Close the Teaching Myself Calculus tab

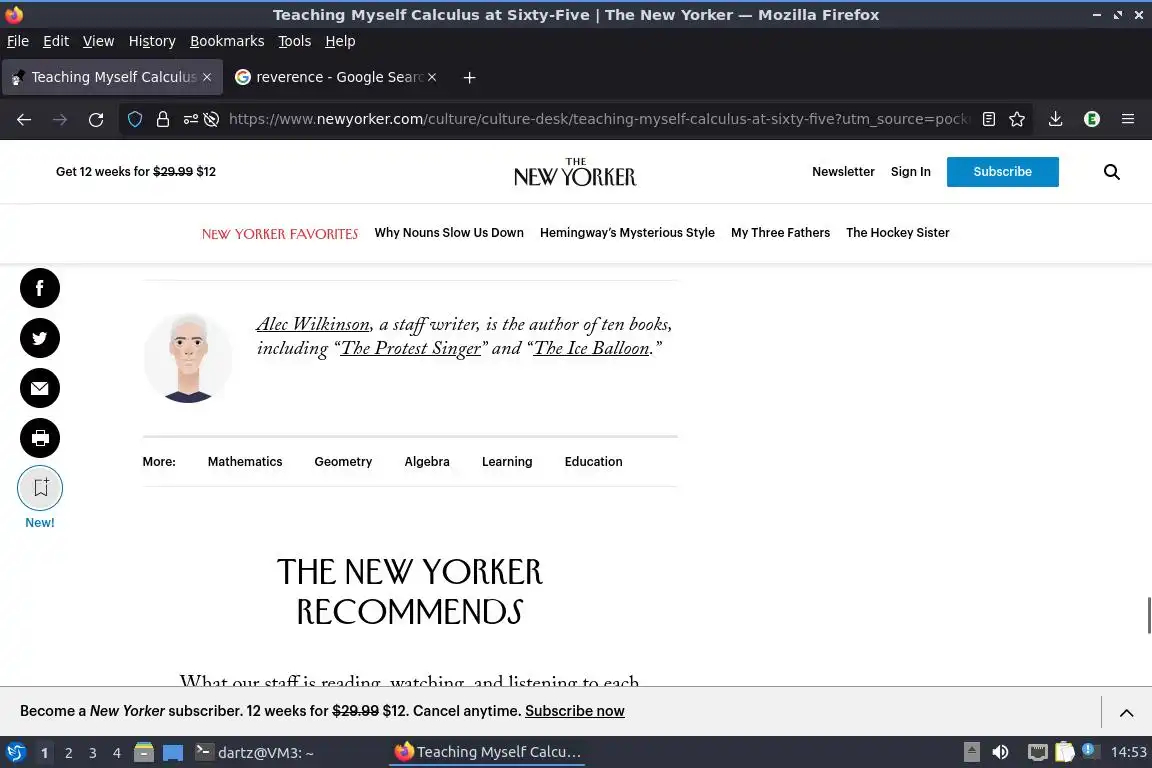(x=207, y=77)
